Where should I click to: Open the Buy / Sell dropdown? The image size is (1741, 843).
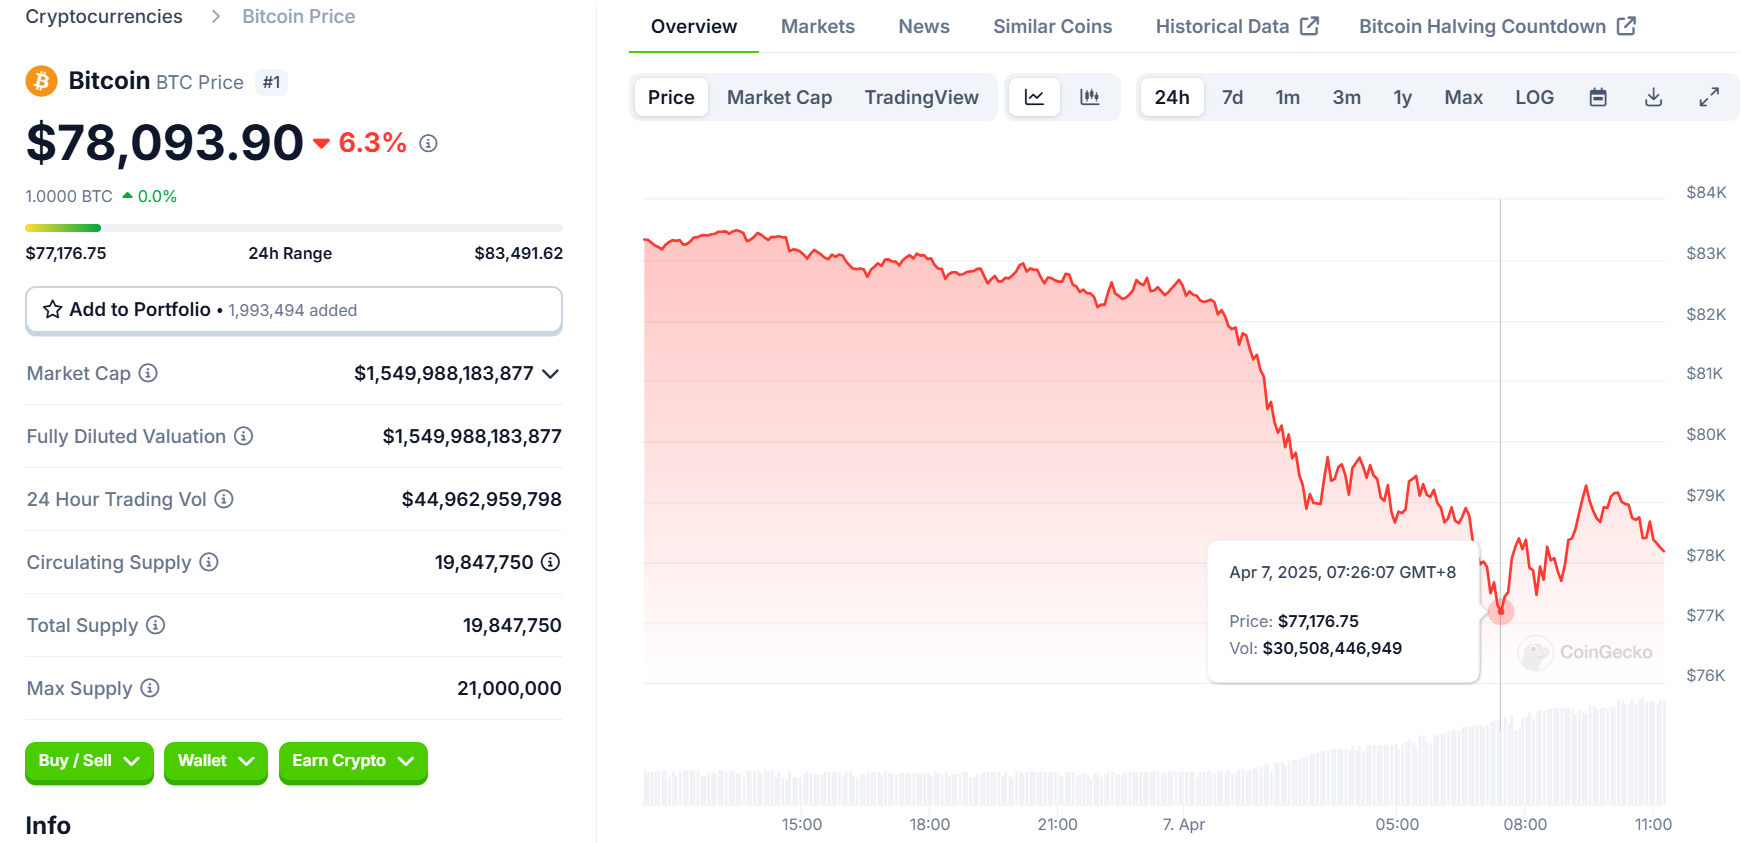coord(89,762)
